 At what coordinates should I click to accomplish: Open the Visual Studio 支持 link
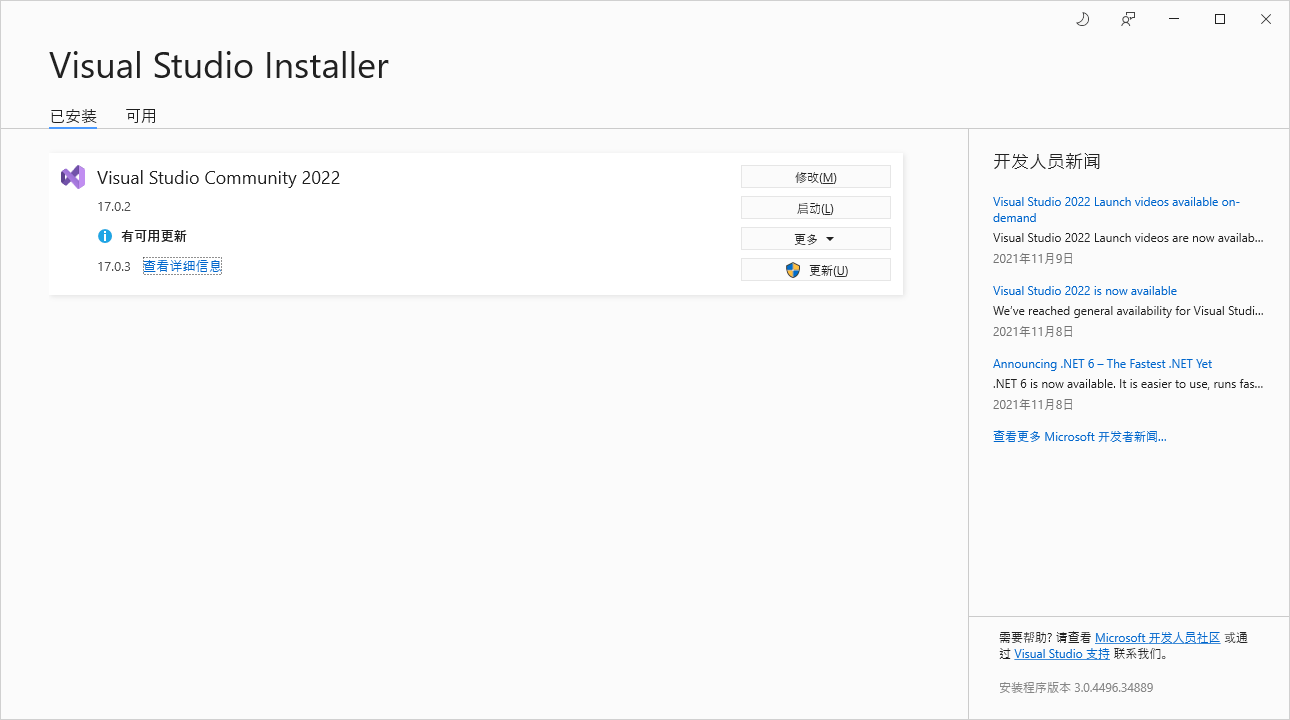tap(1062, 654)
